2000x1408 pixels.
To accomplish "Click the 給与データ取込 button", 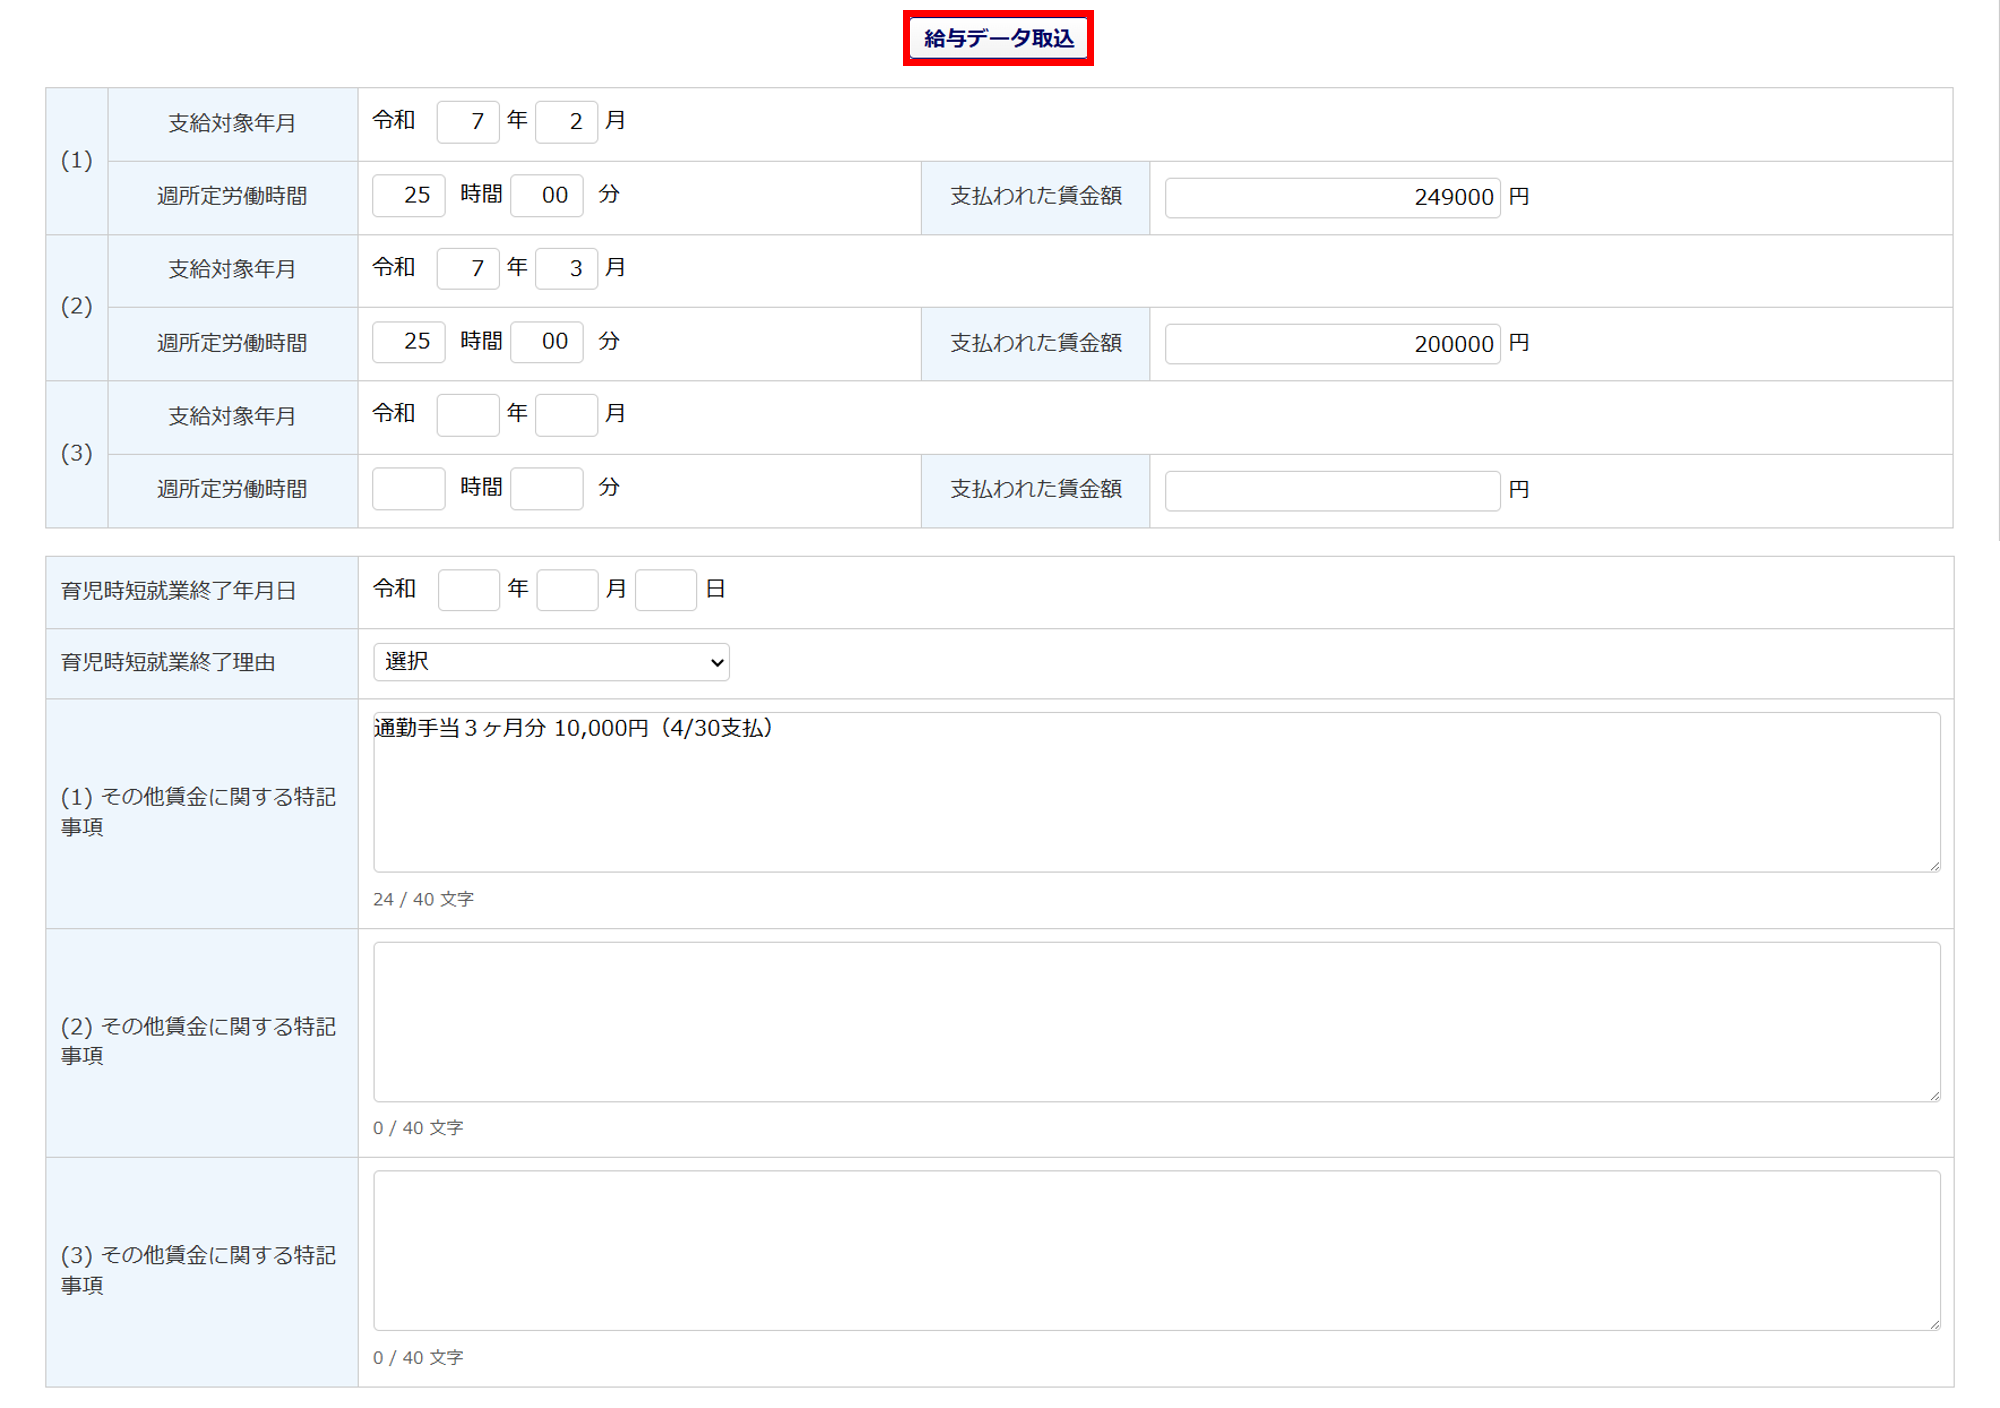I will [997, 38].
